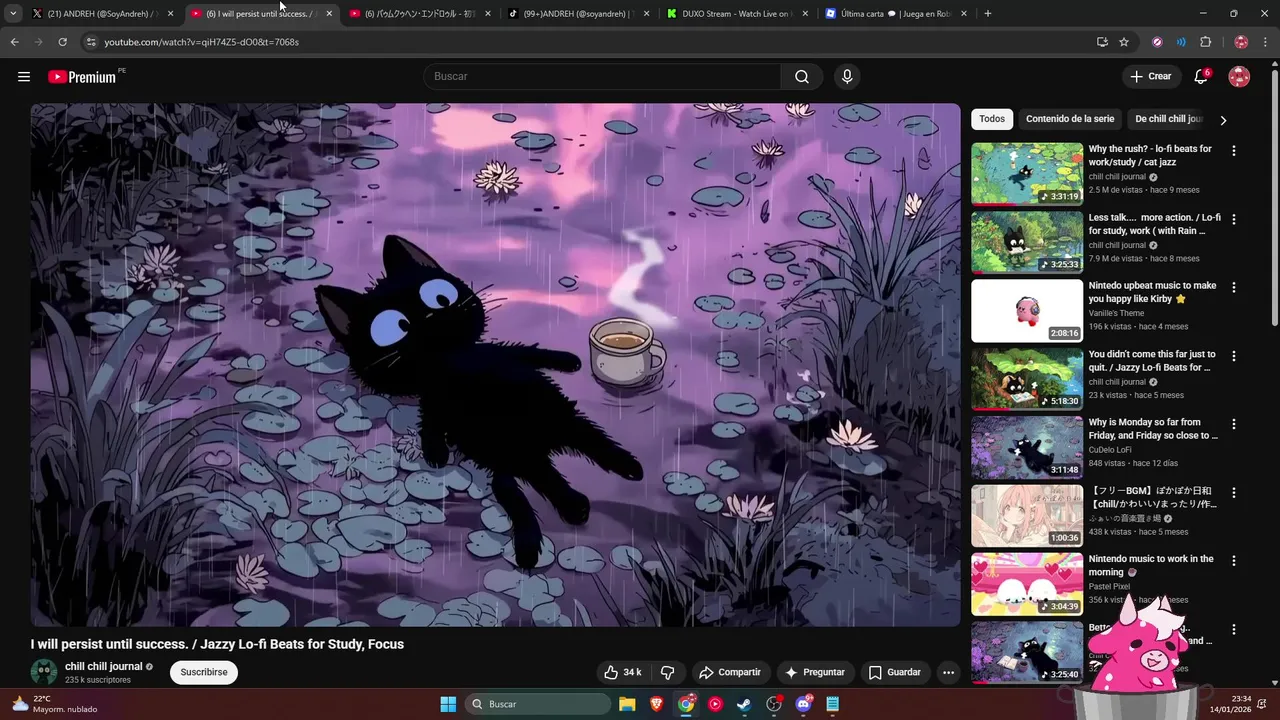Open options for 'Nintendo music to work' video
Screen dimensions: 1280x720
(x=1233, y=561)
